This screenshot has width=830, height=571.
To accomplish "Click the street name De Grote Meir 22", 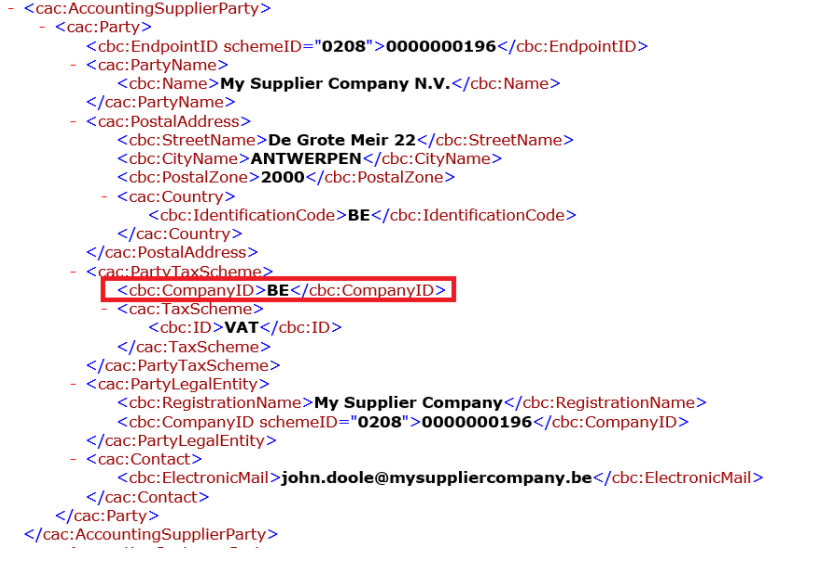I will pyautogui.click(x=341, y=140).
